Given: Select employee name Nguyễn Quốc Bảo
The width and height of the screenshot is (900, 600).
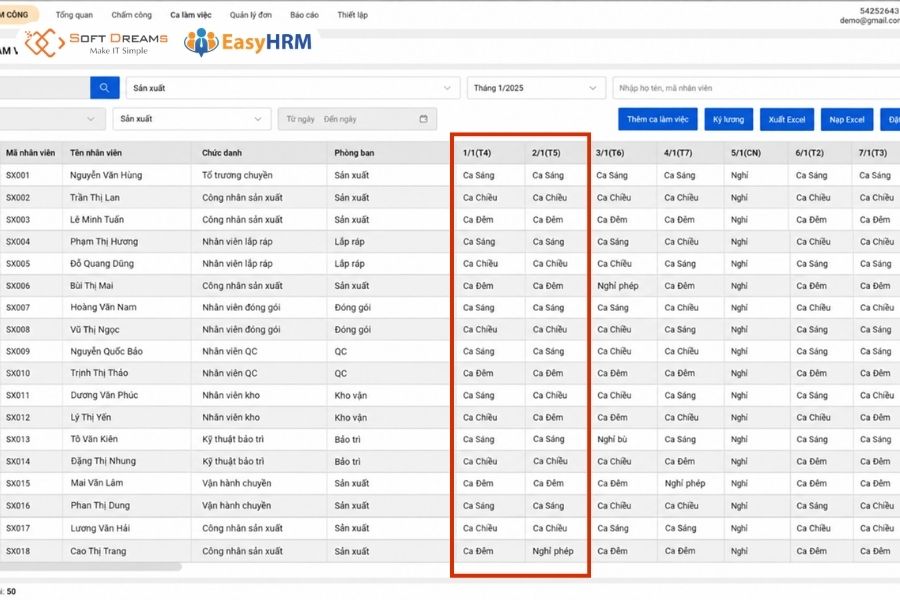Looking at the screenshot, I should 106,351.
